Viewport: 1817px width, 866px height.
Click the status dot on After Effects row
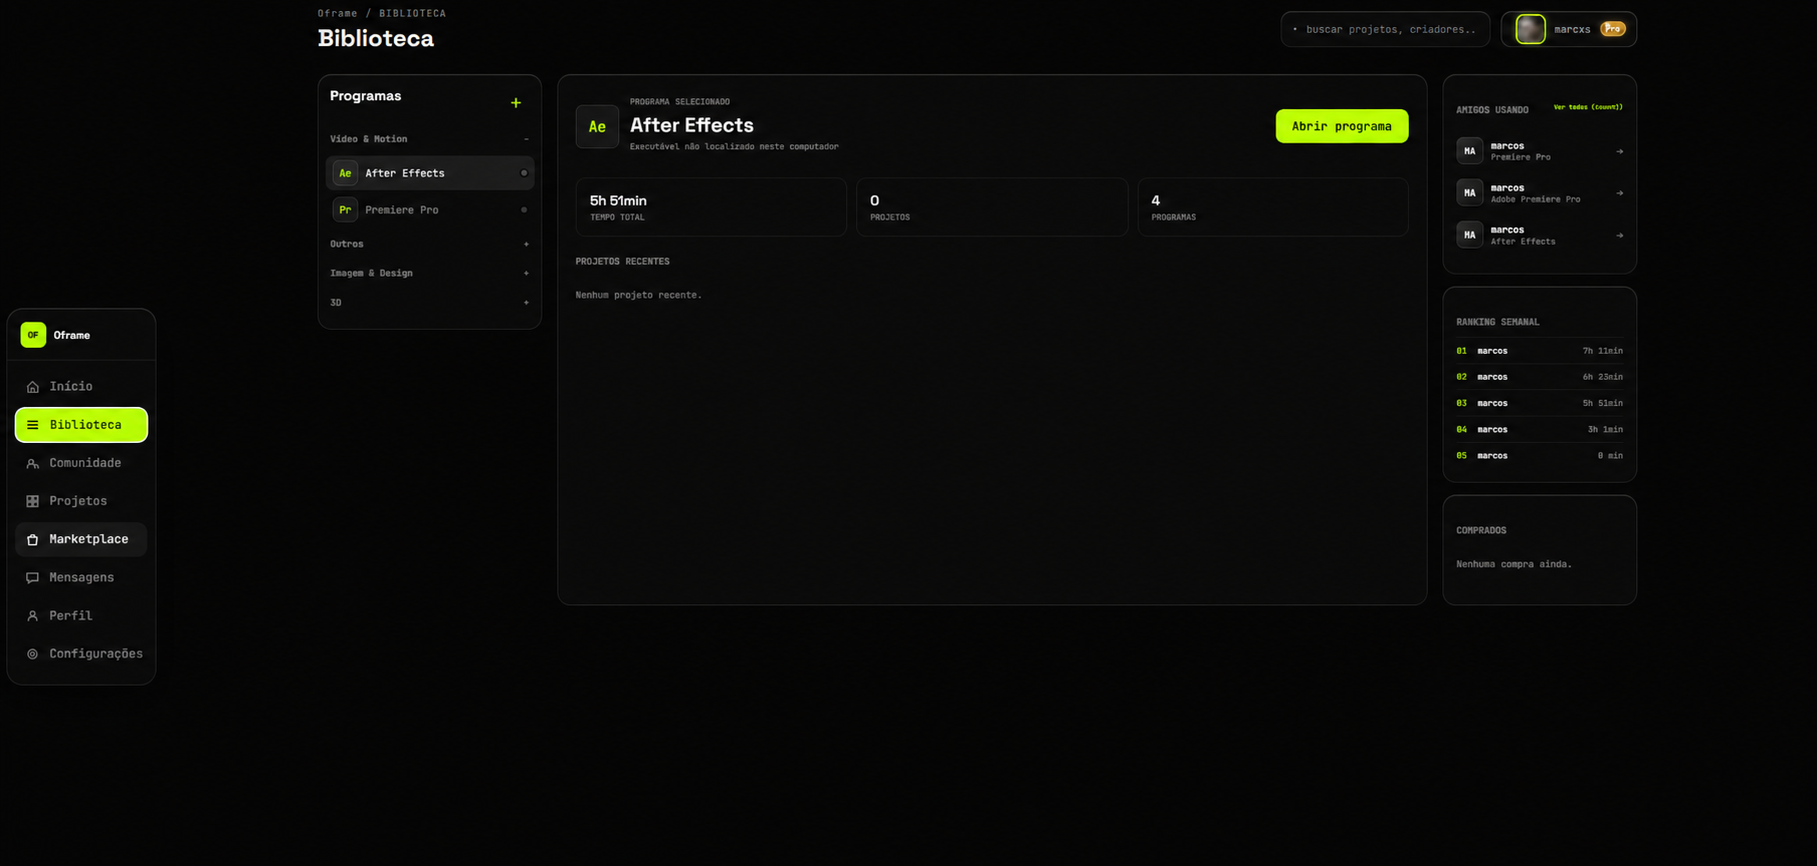[x=524, y=173]
